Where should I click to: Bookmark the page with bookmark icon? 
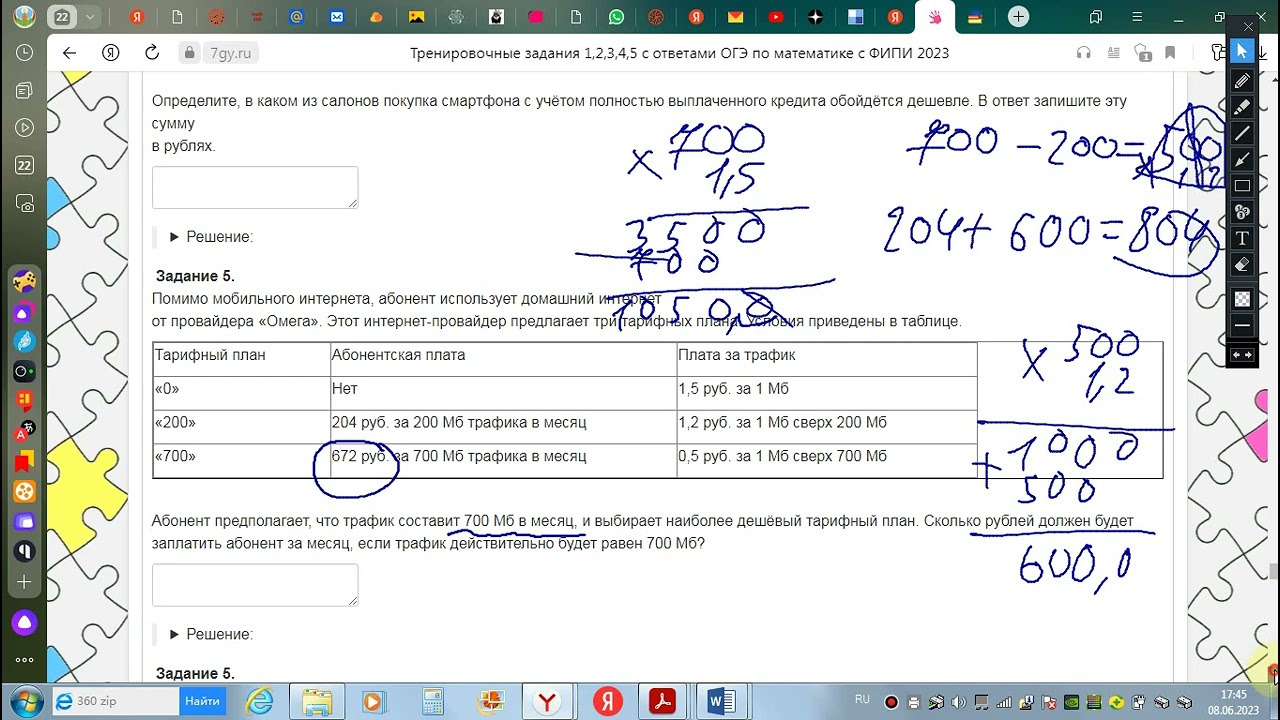1170,53
